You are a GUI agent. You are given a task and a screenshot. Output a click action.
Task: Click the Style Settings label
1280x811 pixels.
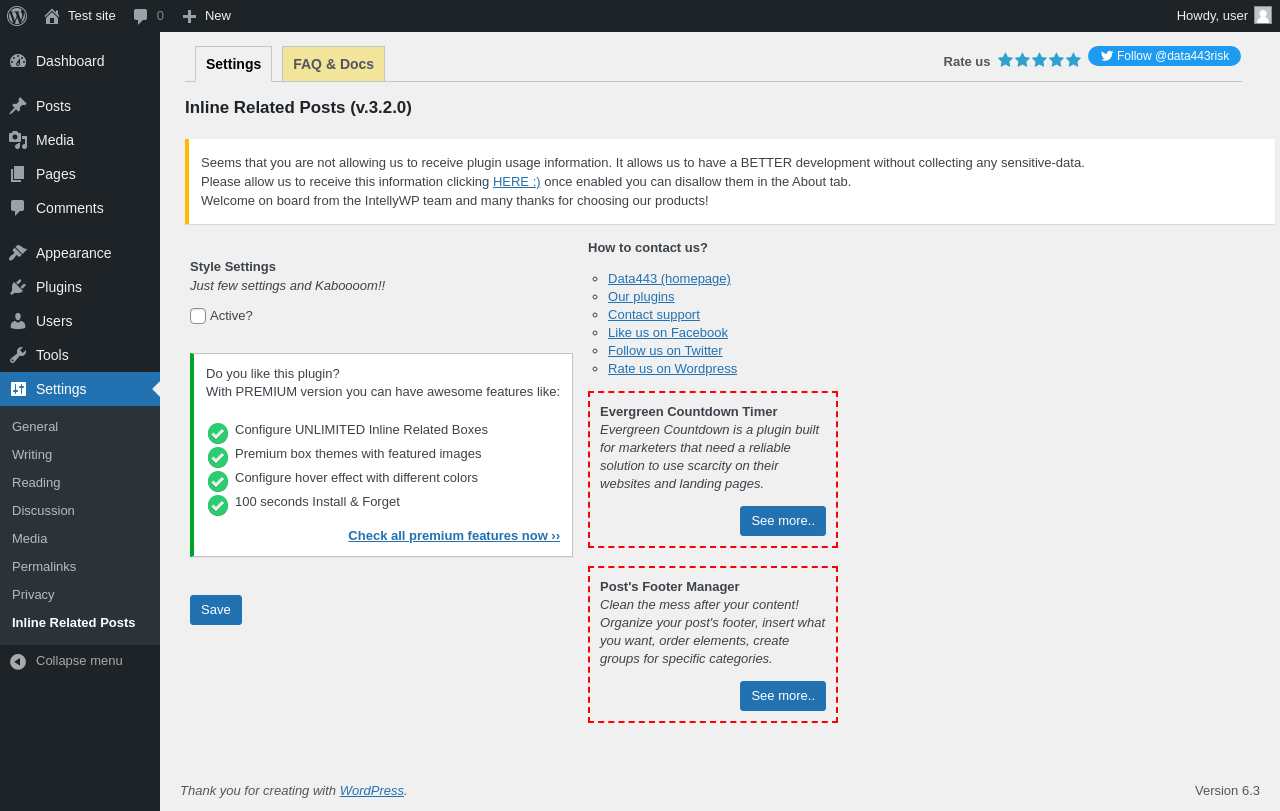pyautogui.click(x=233, y=267)
